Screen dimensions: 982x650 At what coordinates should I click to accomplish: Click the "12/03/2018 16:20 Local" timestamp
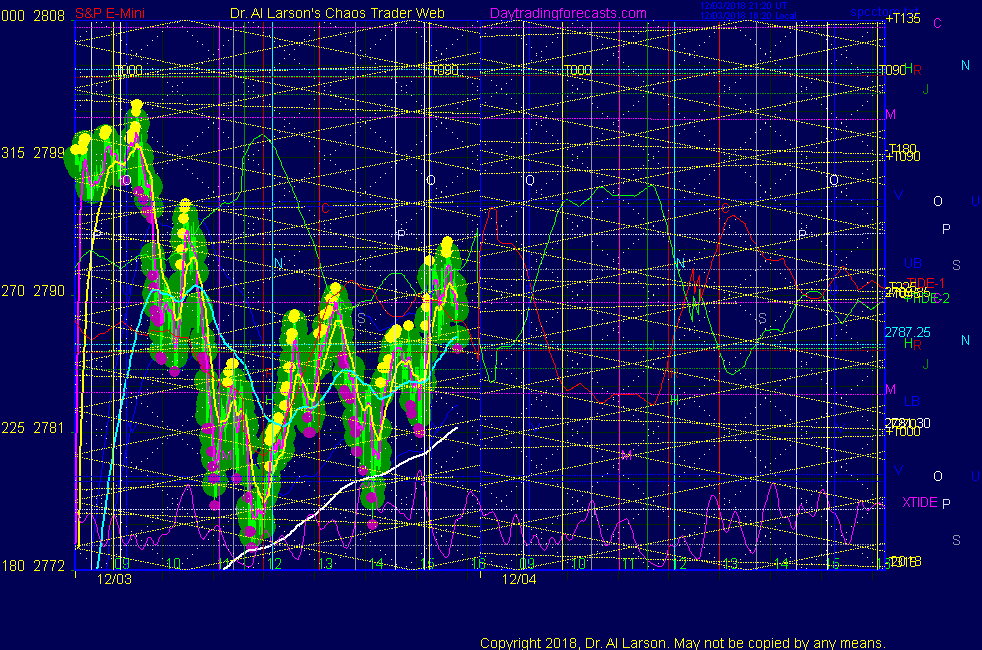tap(748, 16)
